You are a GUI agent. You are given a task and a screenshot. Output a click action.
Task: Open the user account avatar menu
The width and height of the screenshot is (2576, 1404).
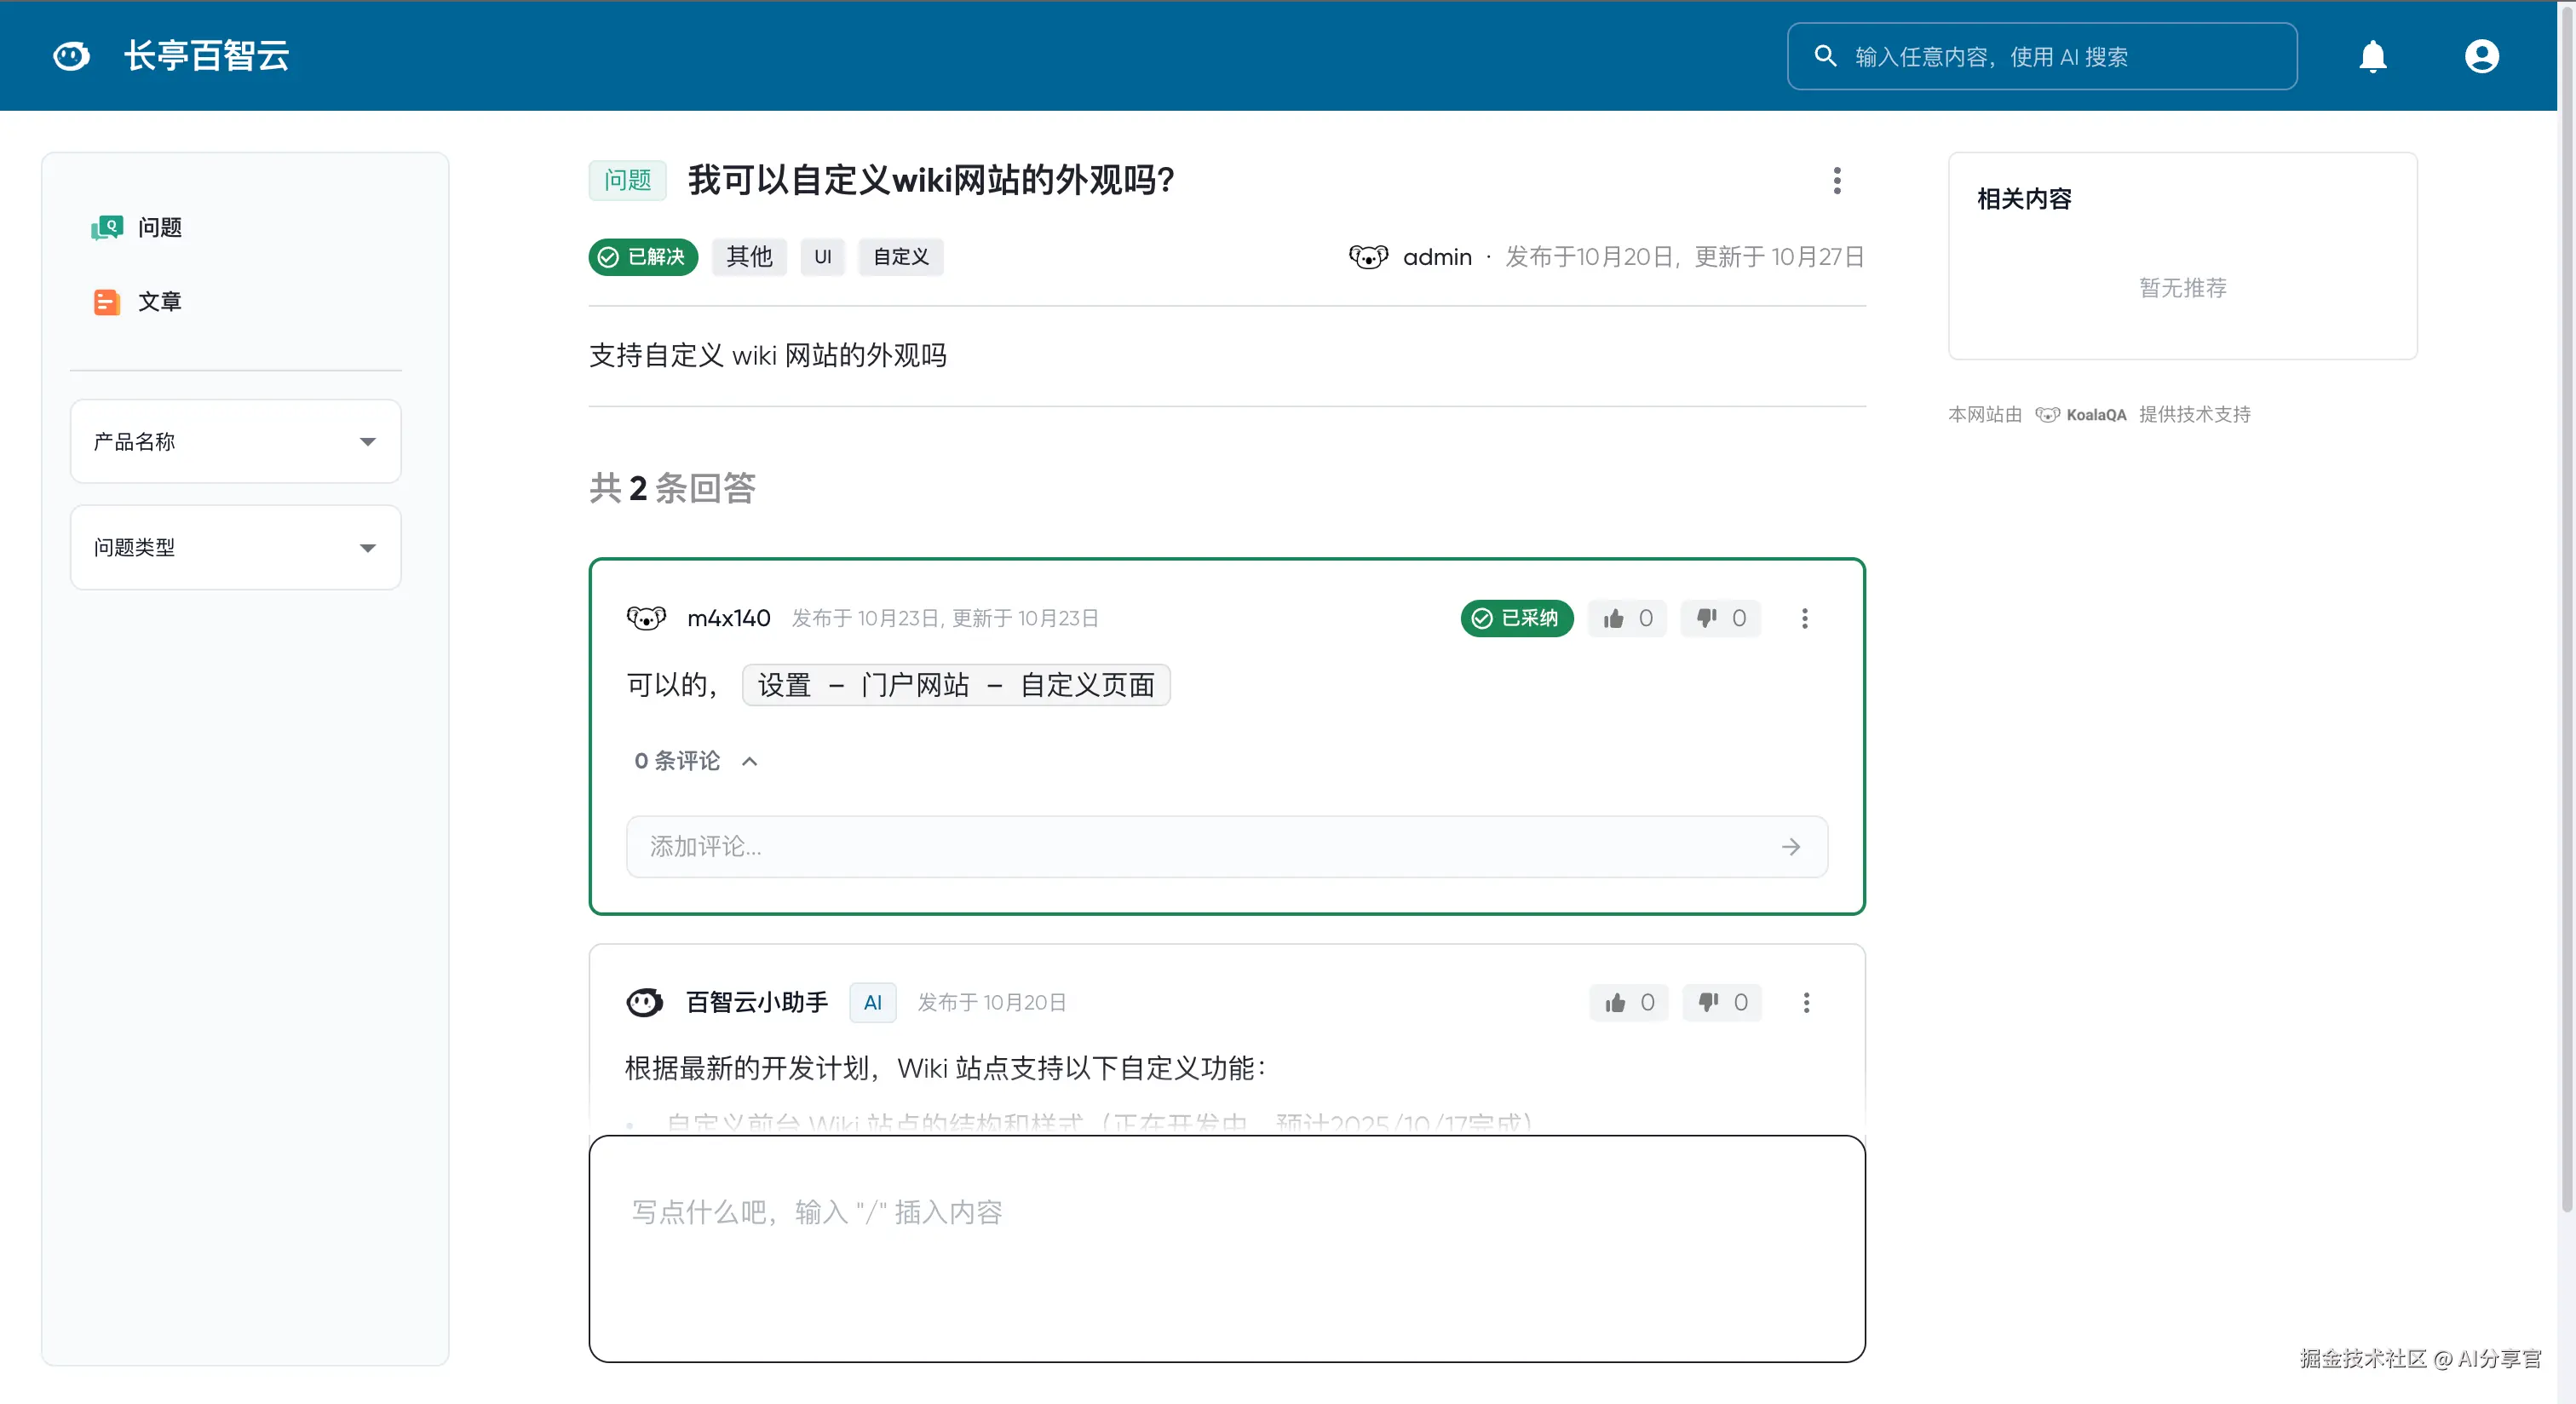[x=2481, y=56]
